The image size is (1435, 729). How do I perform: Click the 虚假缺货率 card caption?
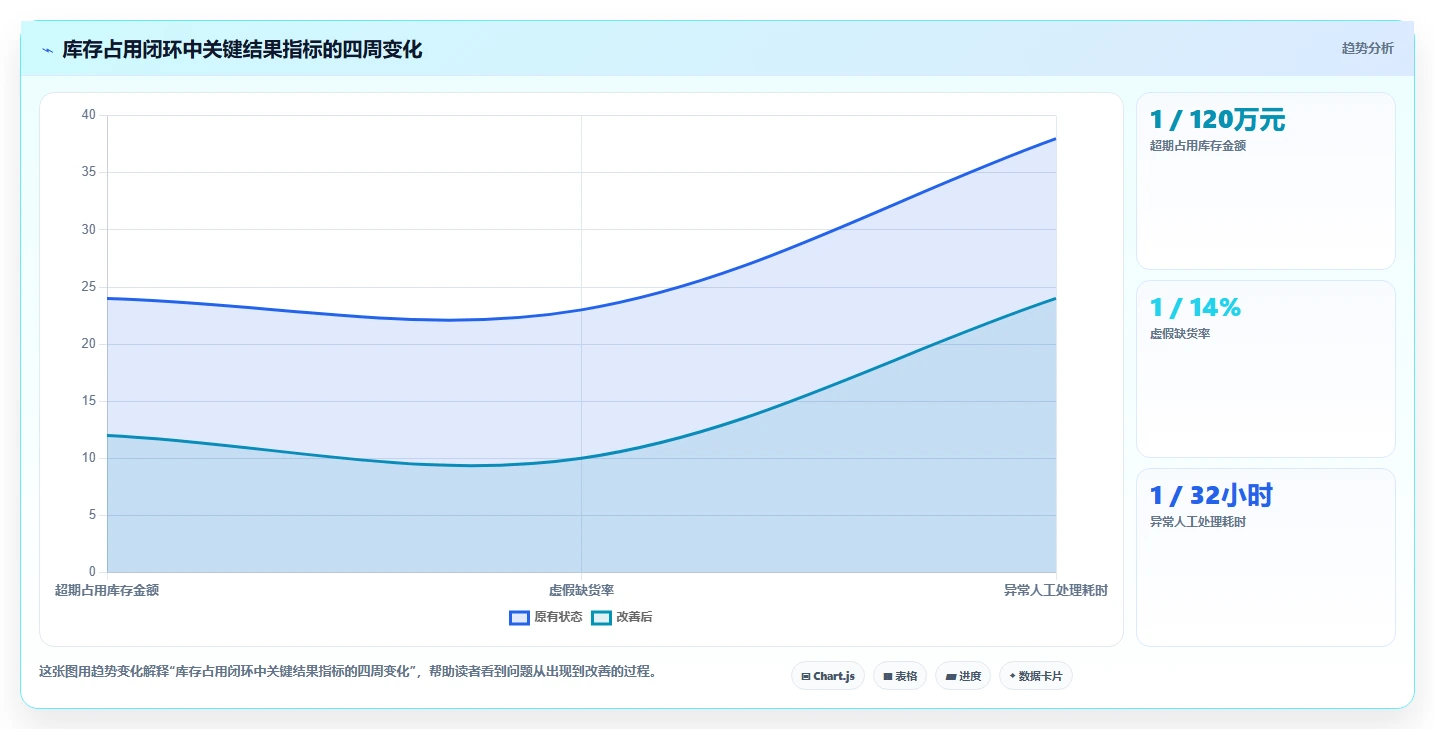coord(1180,334)
